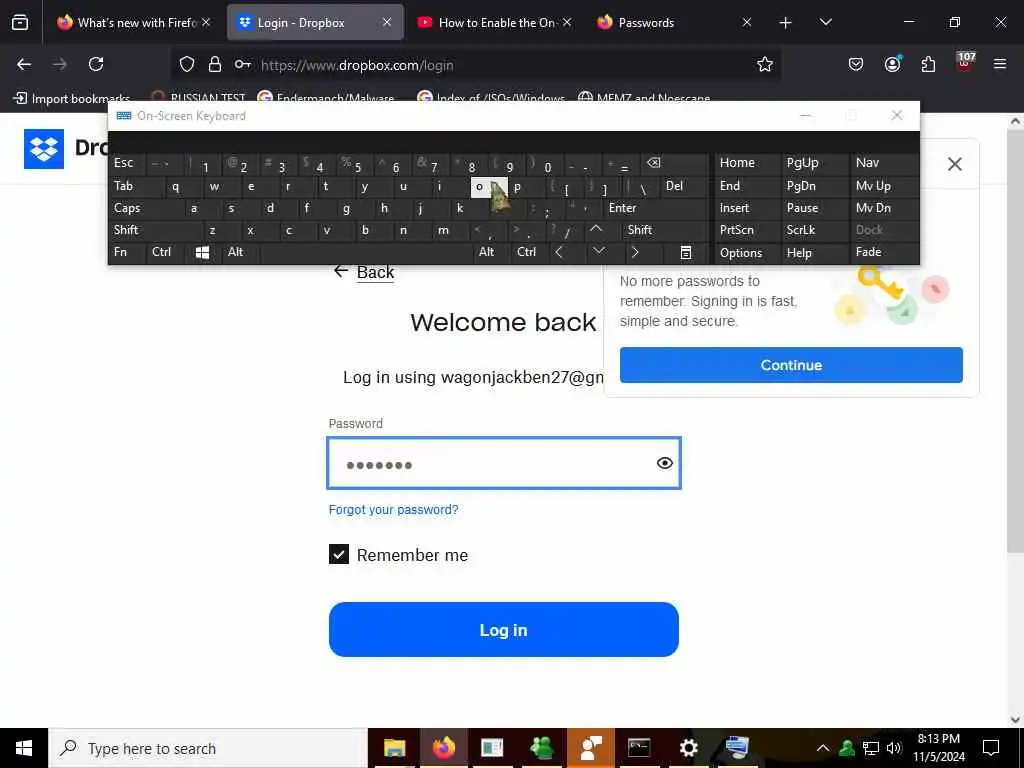Switch to the Passwords tab

666,23
